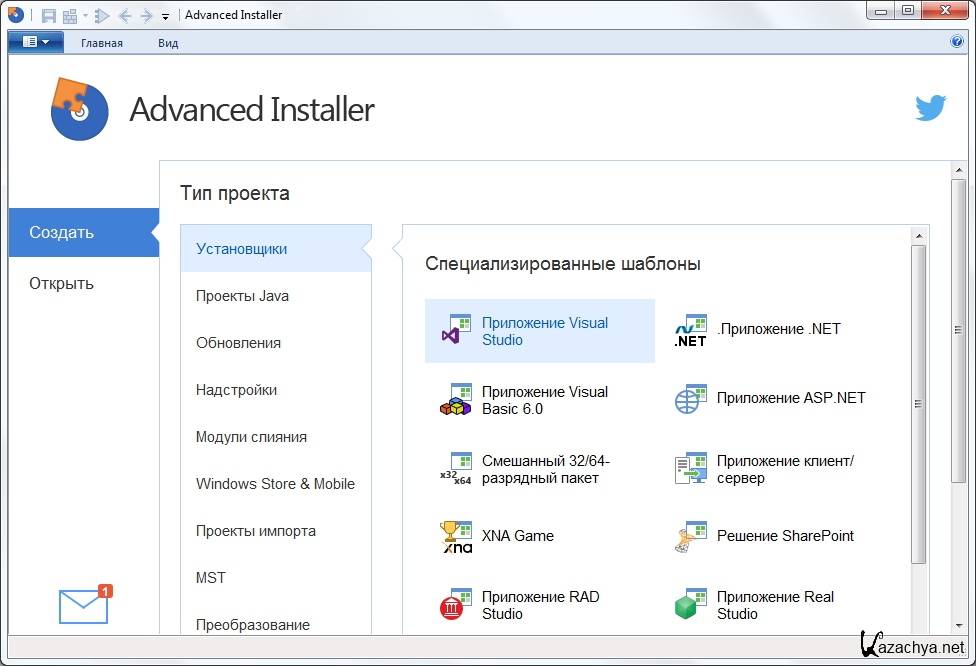This screenshot has width=976, height=666.
Task: Select the Приложение SharePoint решение template
Action: point(784,536)
